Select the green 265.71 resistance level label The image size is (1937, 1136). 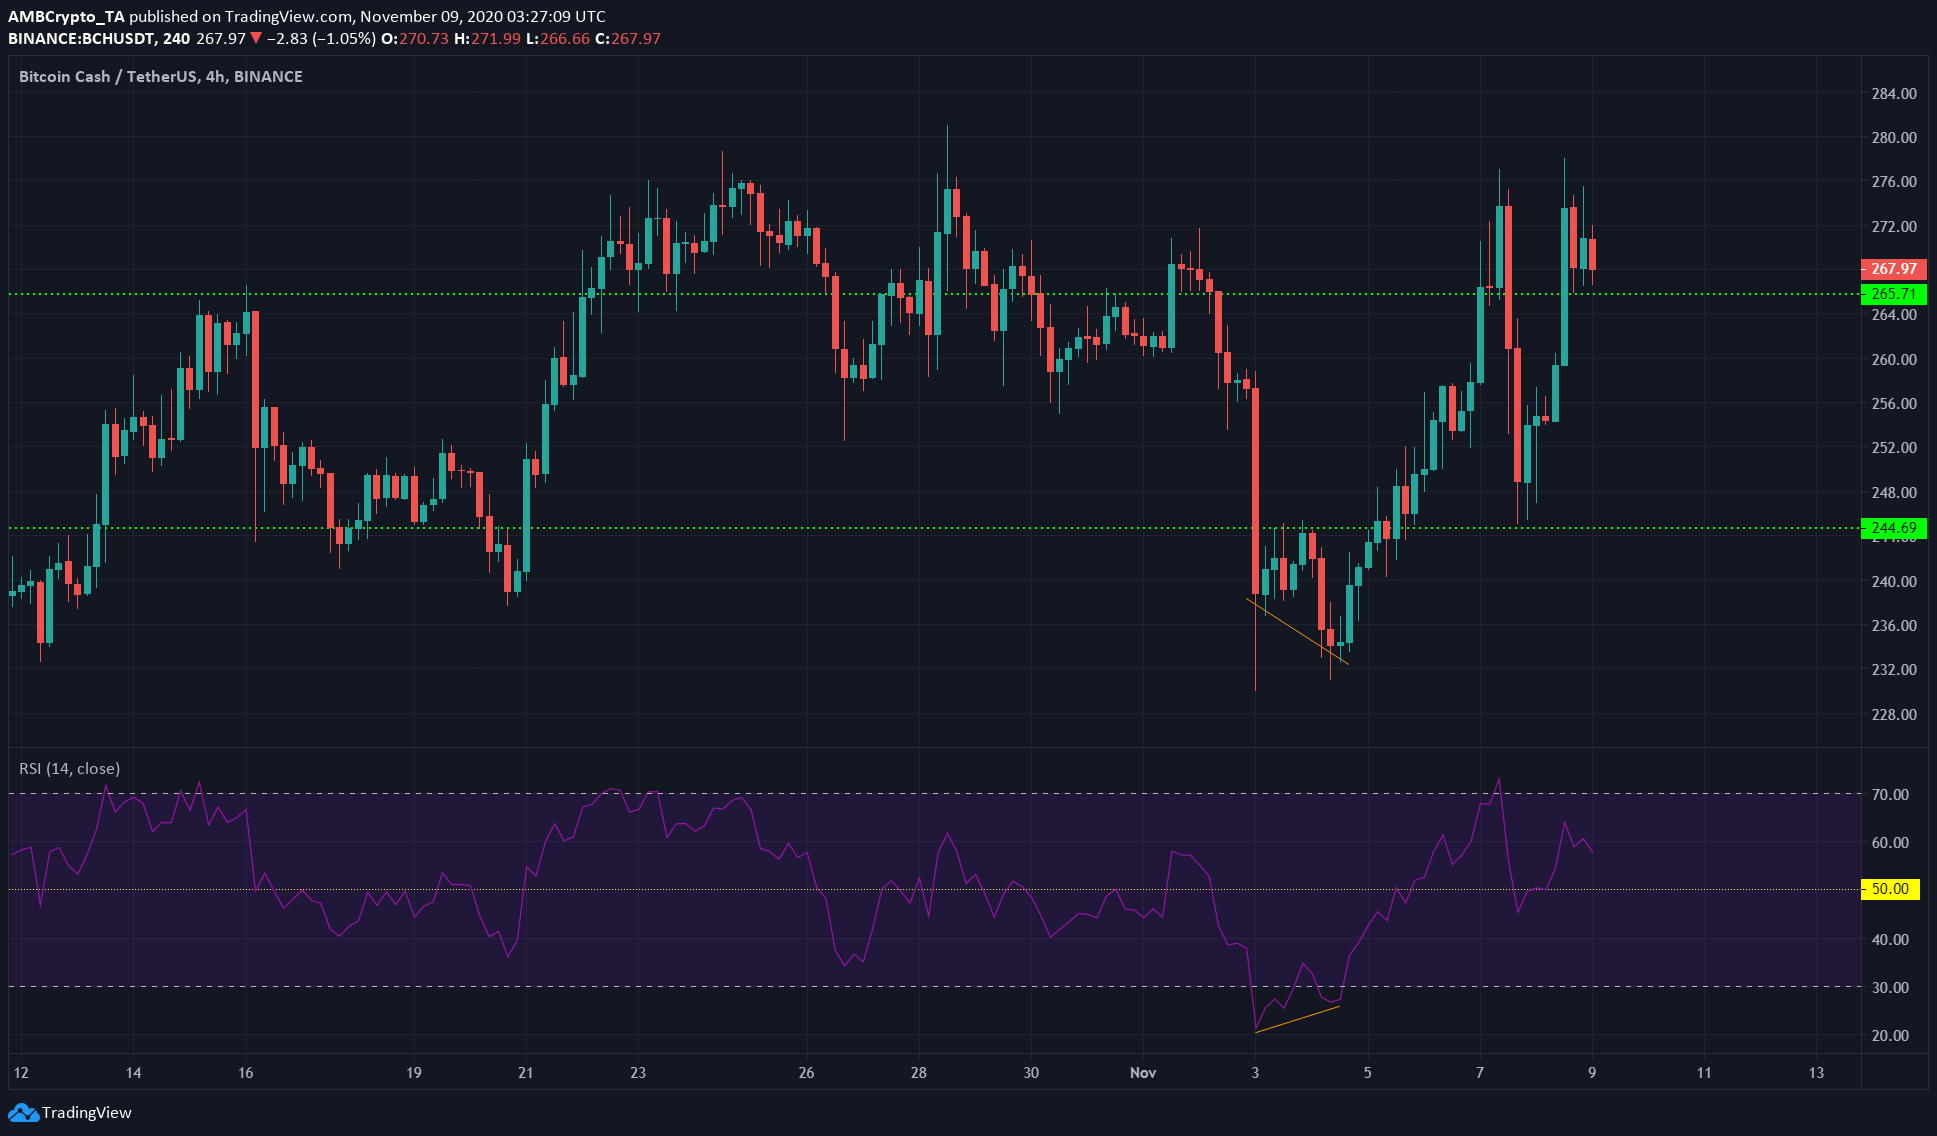click(x=1893, y=294)
